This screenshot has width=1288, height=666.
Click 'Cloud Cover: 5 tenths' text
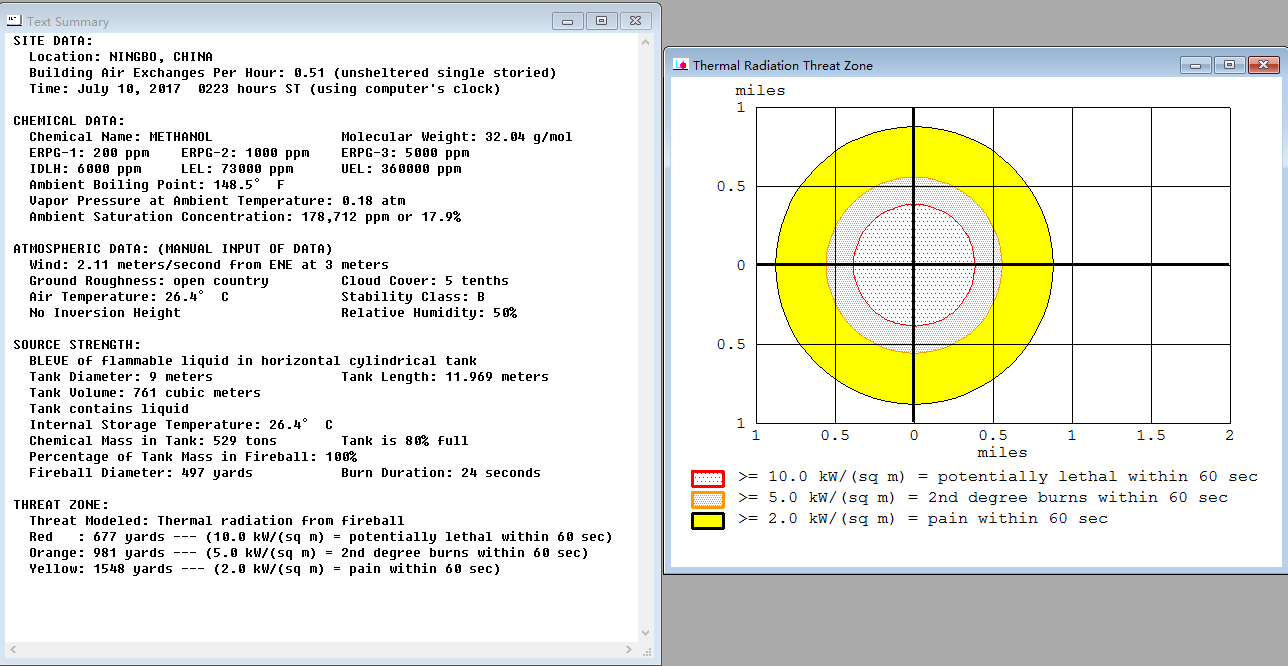point(425,281)
